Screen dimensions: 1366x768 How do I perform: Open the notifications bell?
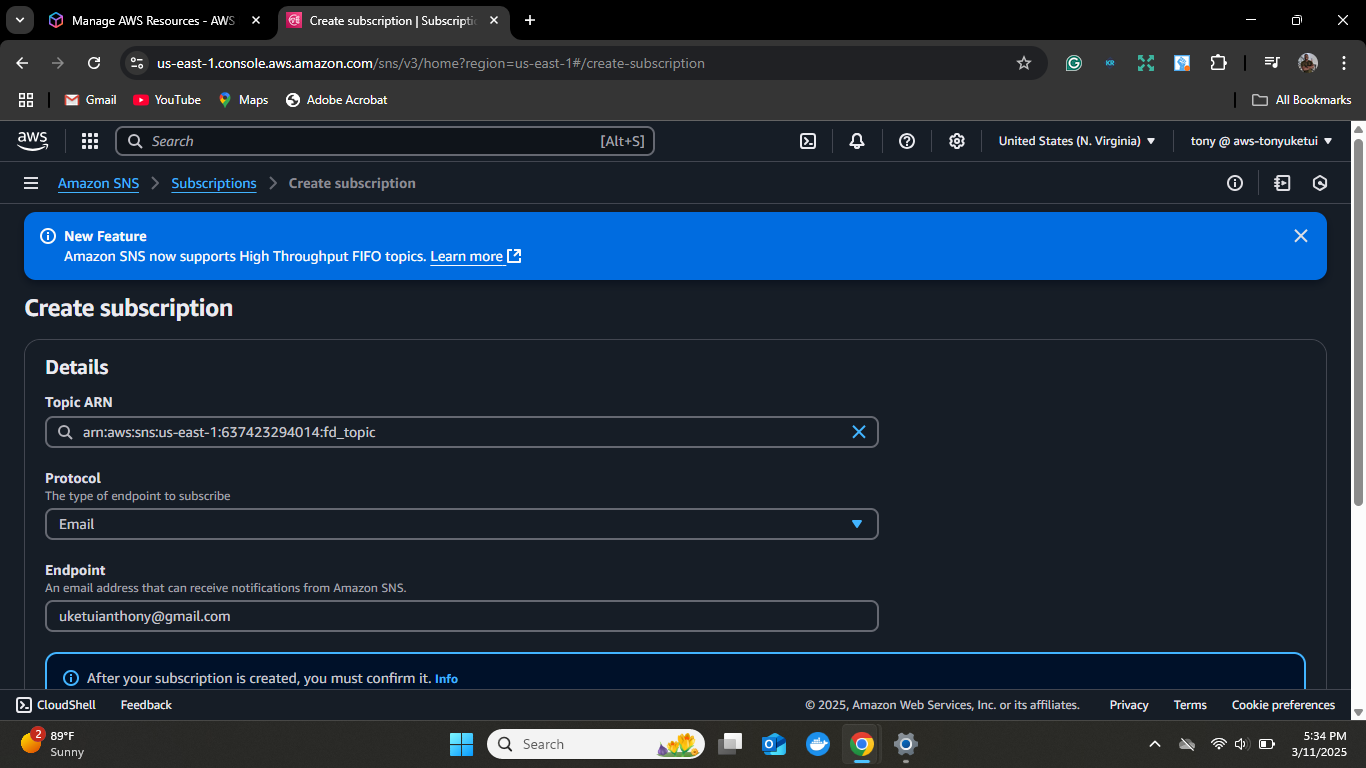pos(857,141)
